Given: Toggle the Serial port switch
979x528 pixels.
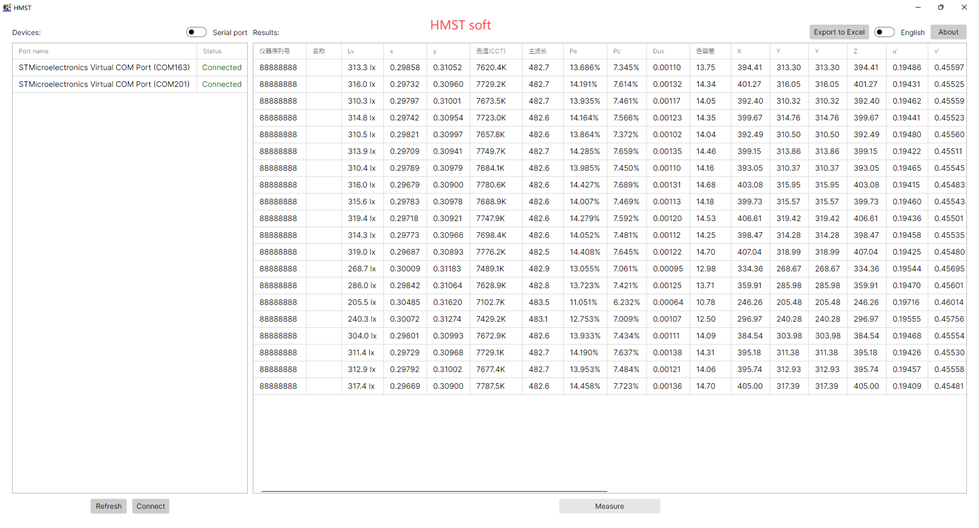Looking at the screenshot, I should [x=196, y=32].
